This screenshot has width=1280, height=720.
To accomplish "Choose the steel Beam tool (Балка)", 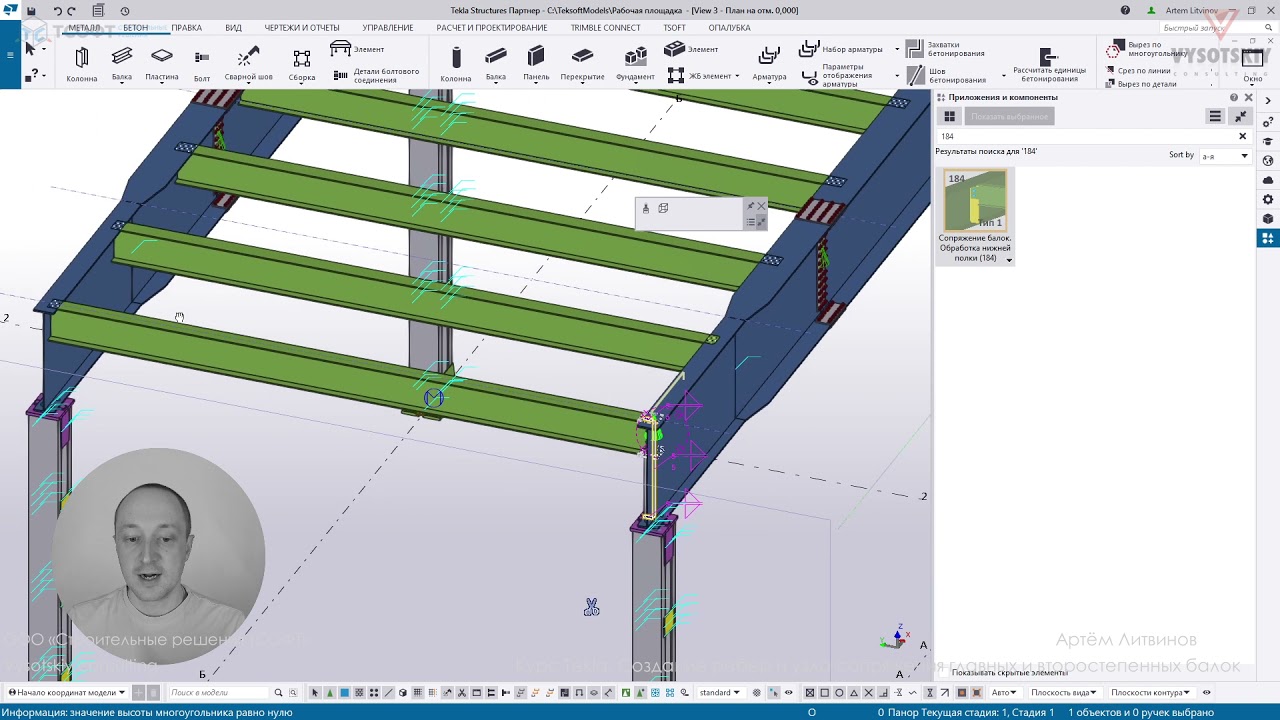I will tap(122, 63).
